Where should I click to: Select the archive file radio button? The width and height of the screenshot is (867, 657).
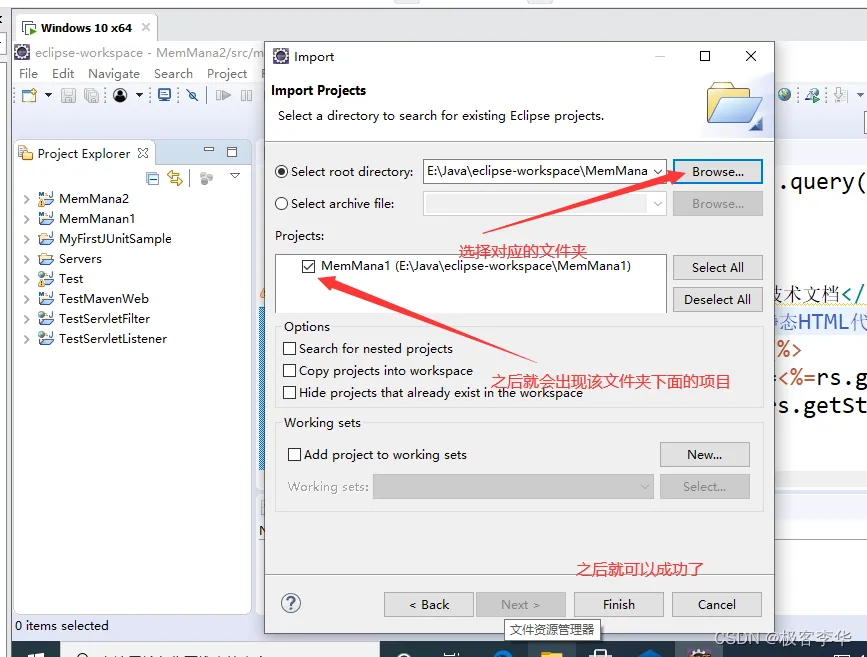281,204
